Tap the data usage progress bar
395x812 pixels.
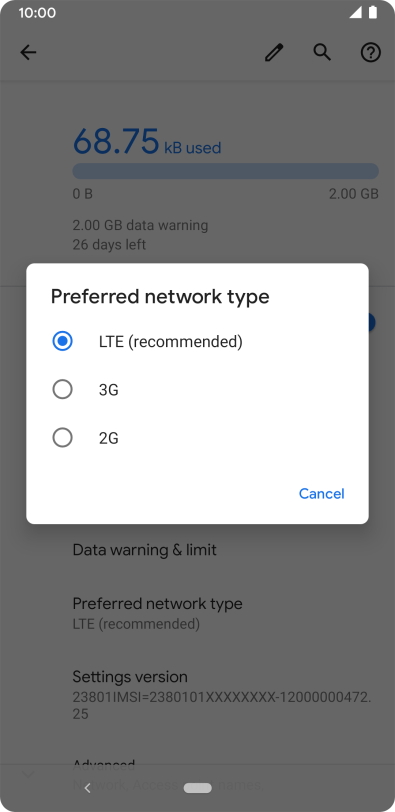click(226, 171)
